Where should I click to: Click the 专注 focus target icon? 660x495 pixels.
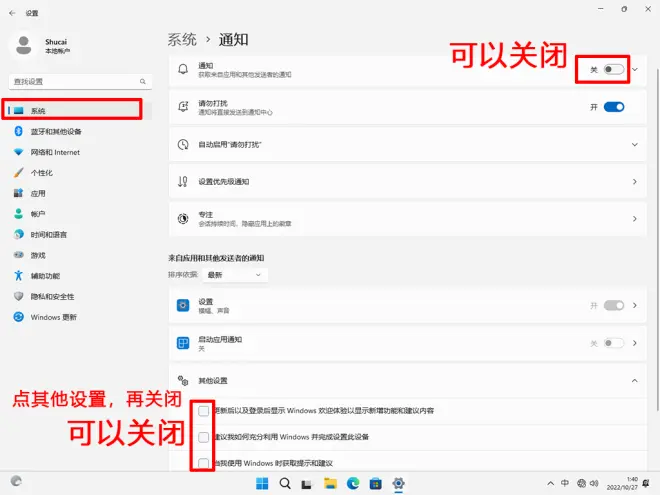pyautogui.click(x=183, y=219)
